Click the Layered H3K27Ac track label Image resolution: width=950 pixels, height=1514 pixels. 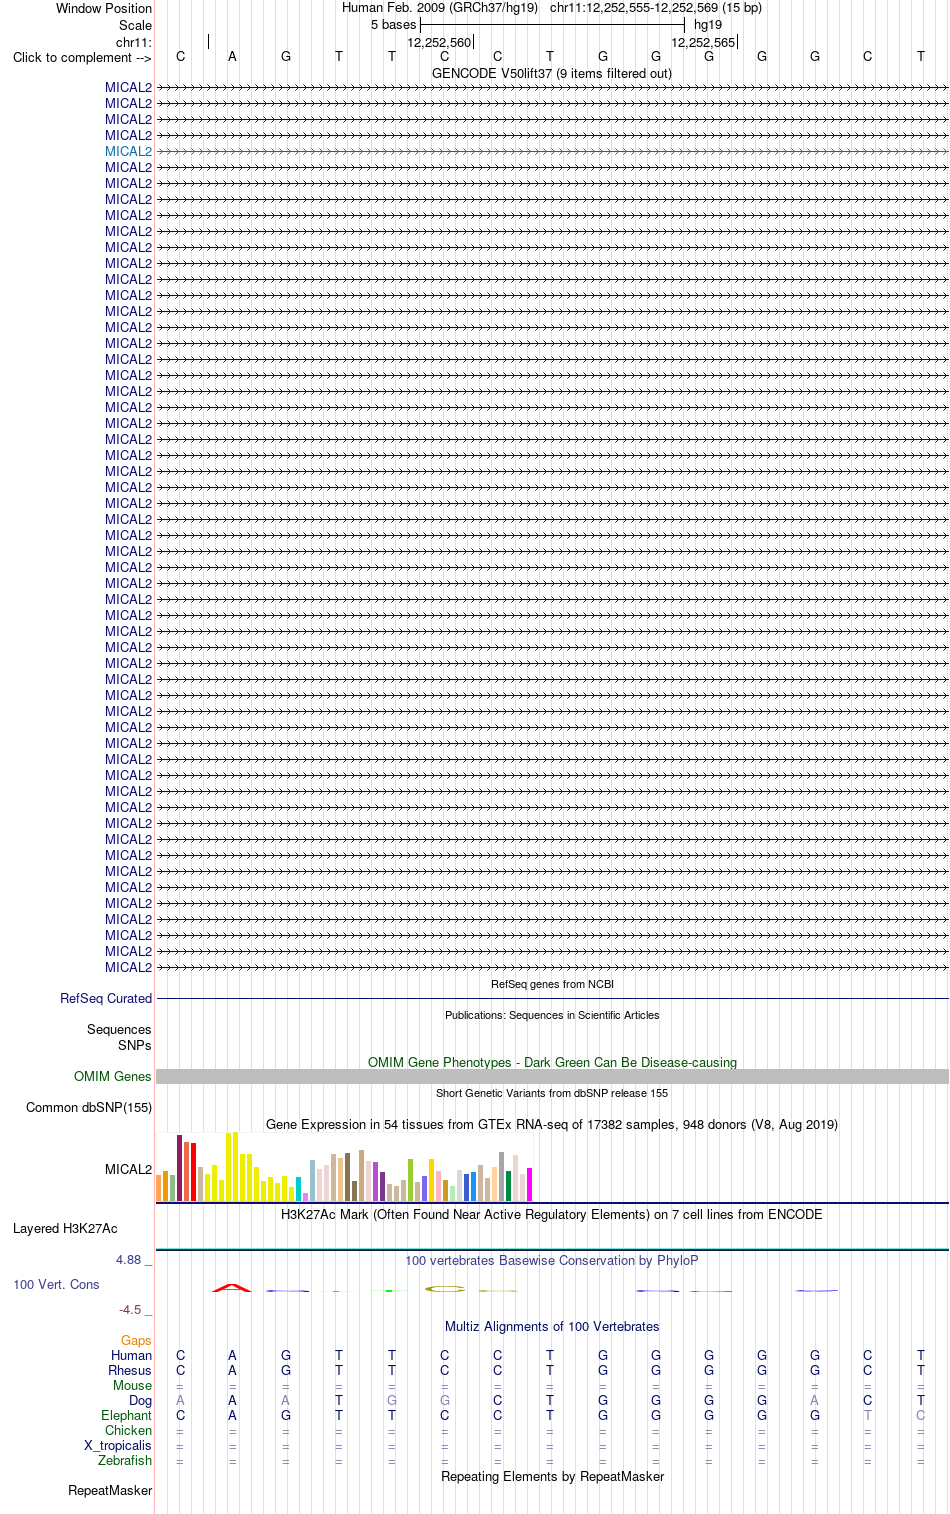click(x=65, y=1228)
